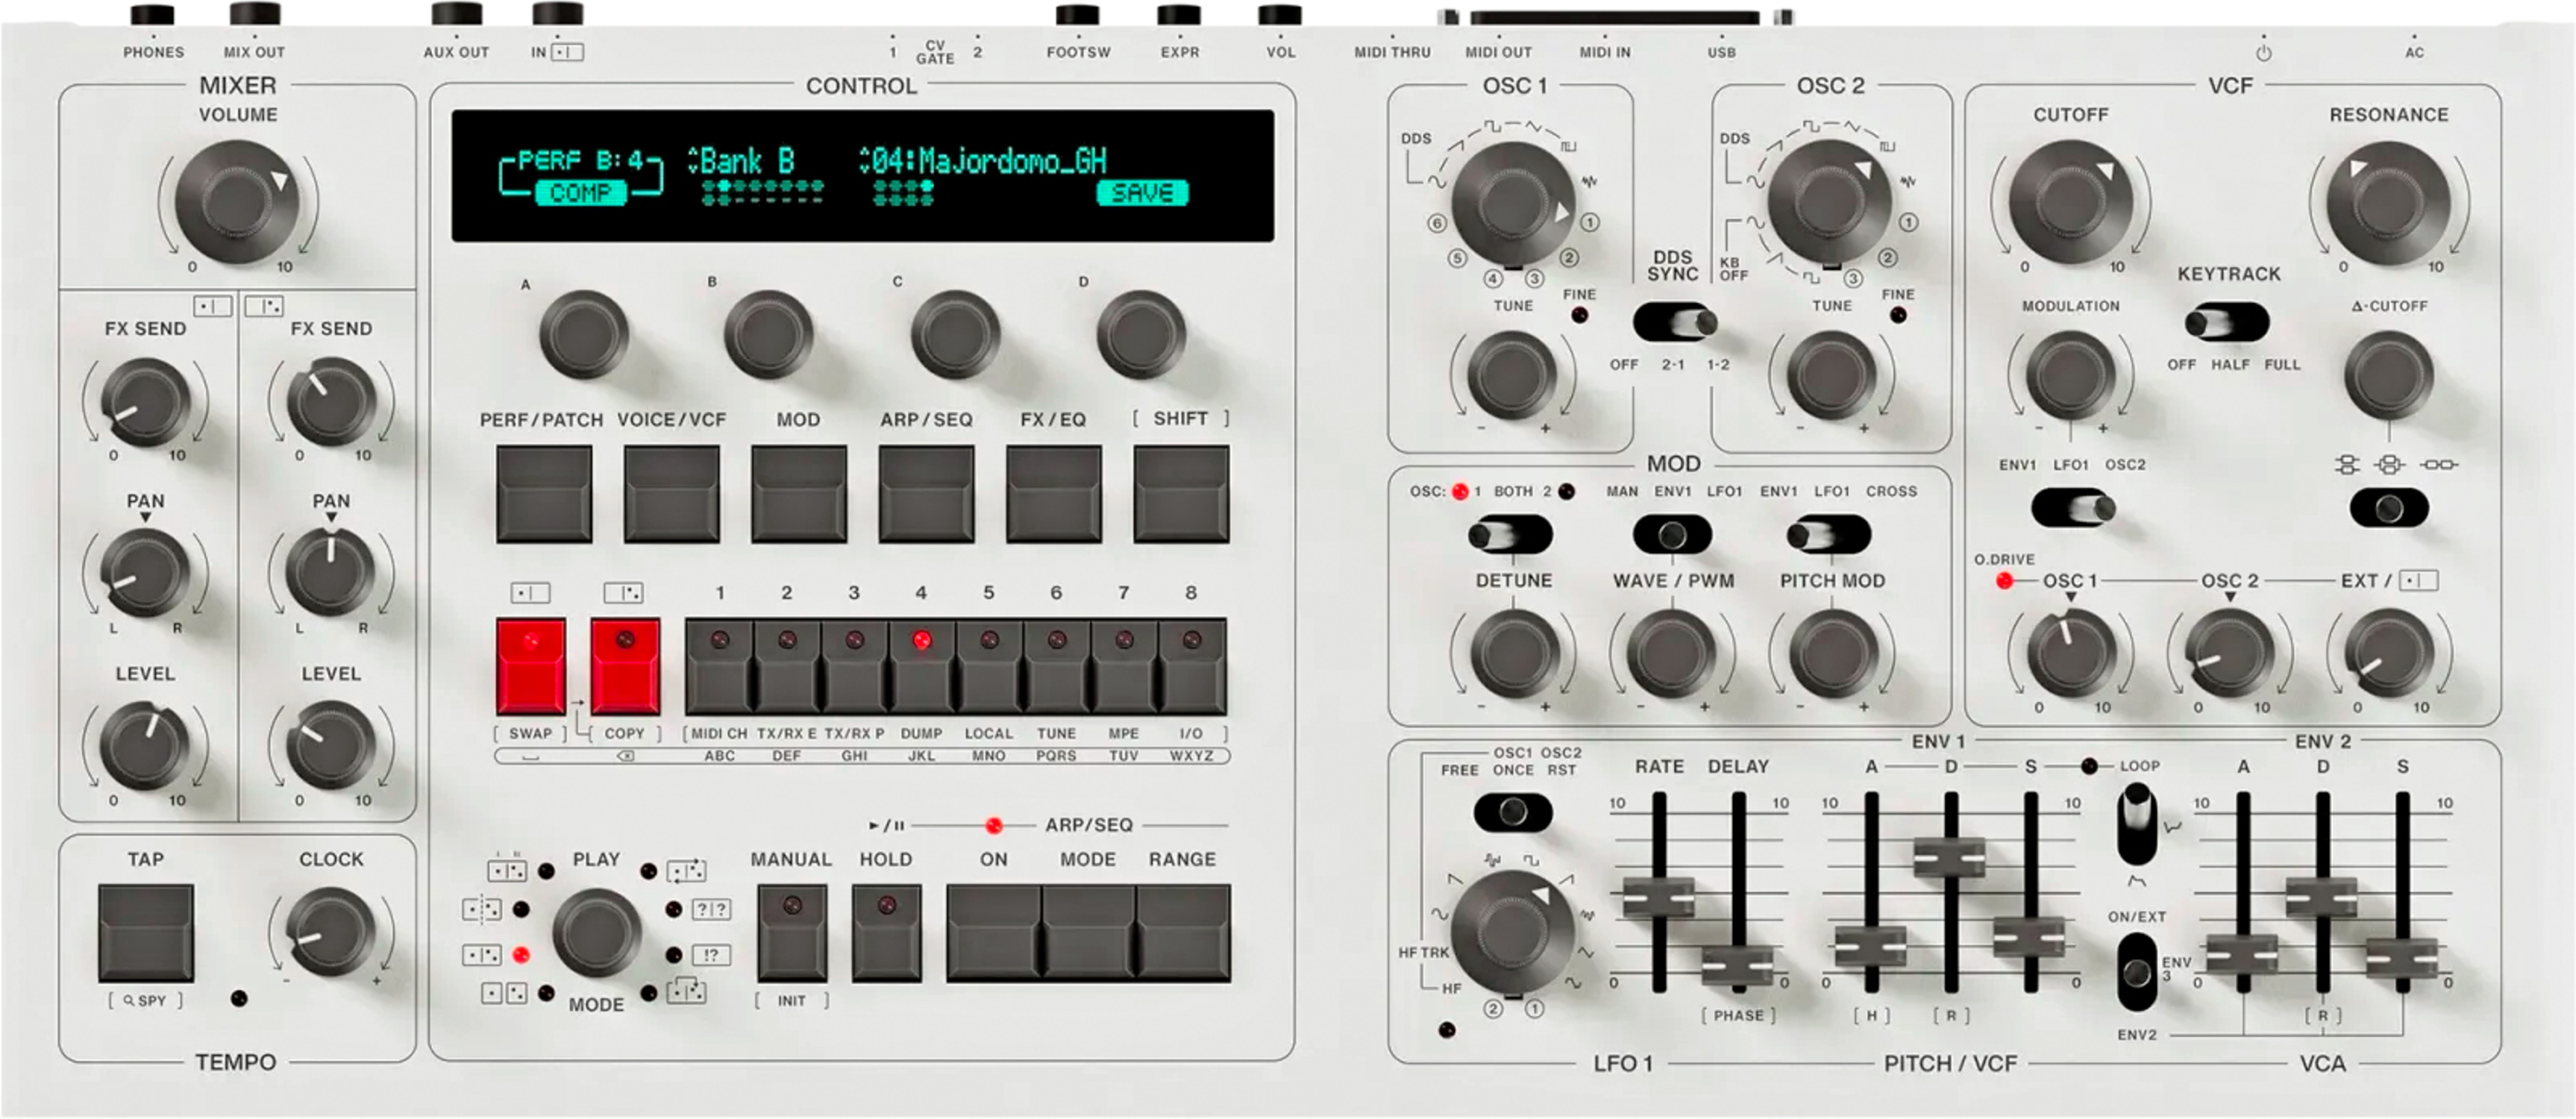Click the mixer VOLUME knob
This screenshot has width=2576, height=1119.
238,203
